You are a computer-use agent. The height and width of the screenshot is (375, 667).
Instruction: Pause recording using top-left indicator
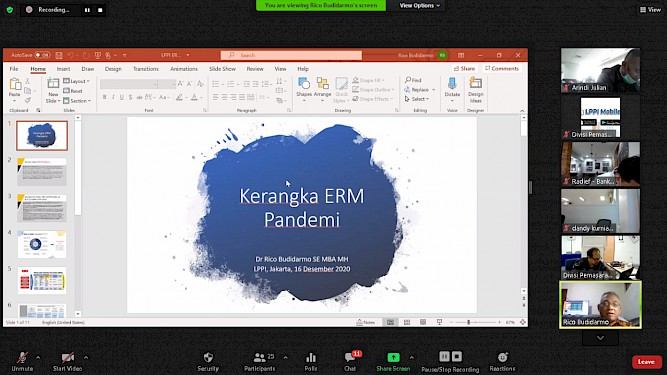(x=87, y=10)
